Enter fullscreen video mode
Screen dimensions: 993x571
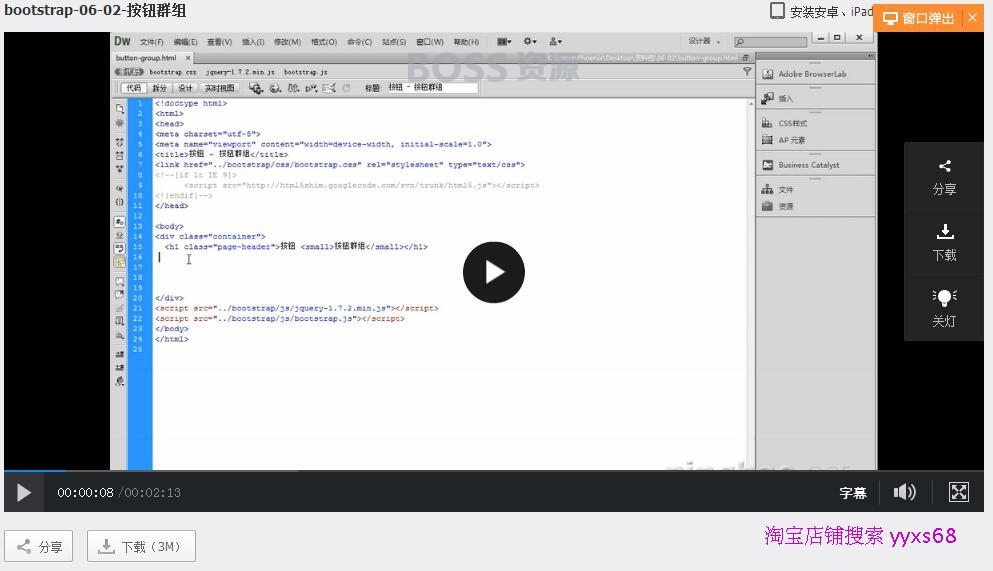pyautogui.click(x=958, y=492)
